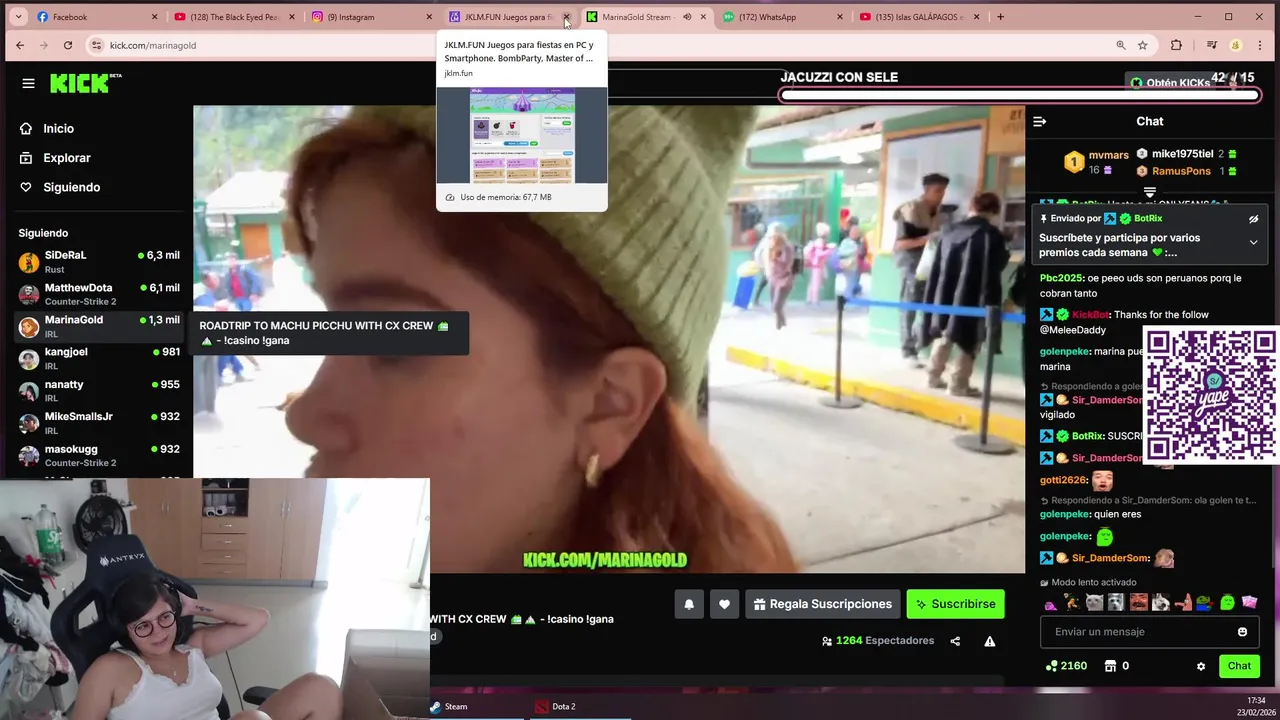Share the stream with share icon
Image resolution: width=1280 pixels, height=720 pixels.
click(955, 641)
